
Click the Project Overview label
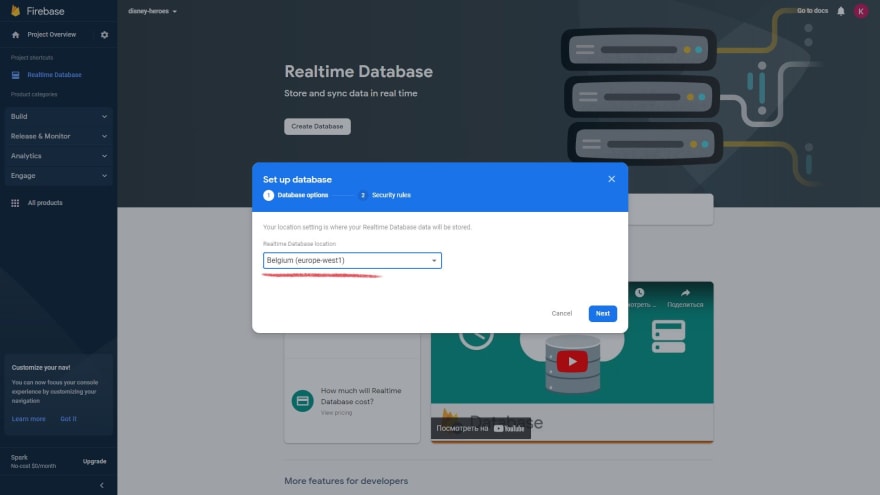[x=52, y=35]
